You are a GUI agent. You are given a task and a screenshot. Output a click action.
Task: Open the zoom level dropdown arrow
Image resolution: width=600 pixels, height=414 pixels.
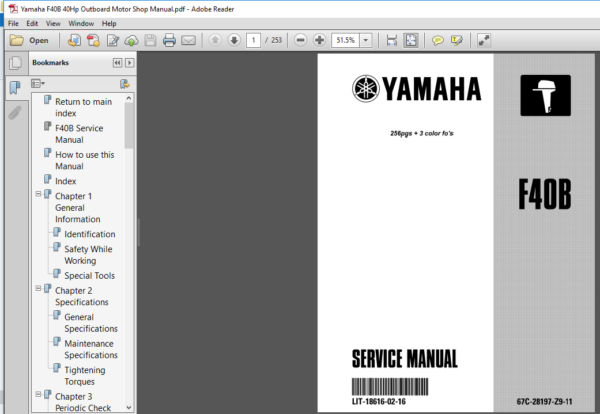pos(366,40)
